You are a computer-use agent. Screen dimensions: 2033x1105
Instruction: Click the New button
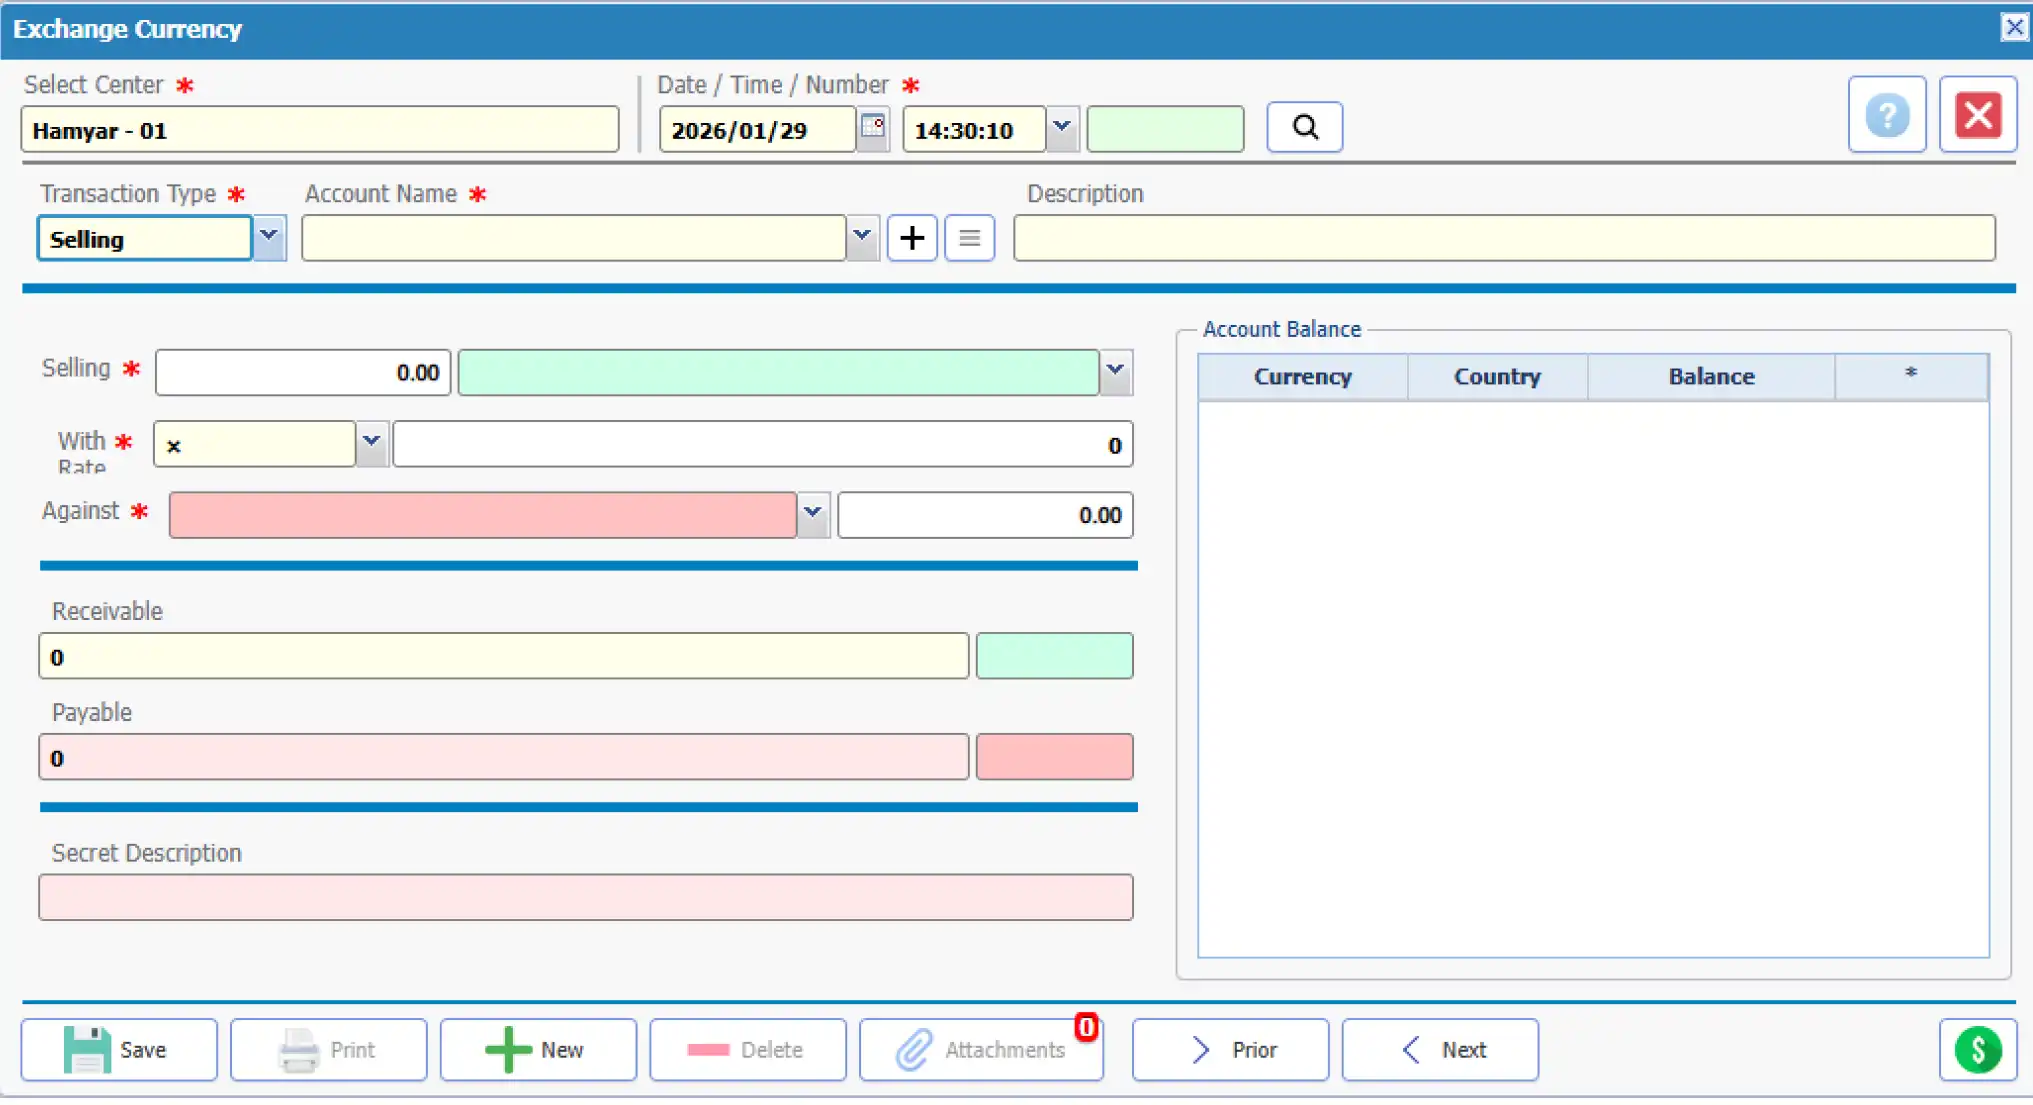click(x=537, y=1050)
